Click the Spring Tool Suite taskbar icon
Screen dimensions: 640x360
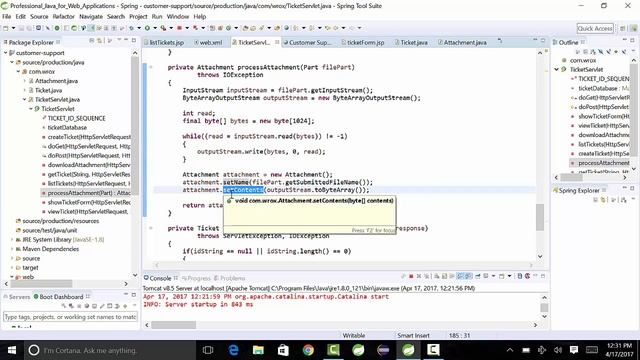coord(408,350)
